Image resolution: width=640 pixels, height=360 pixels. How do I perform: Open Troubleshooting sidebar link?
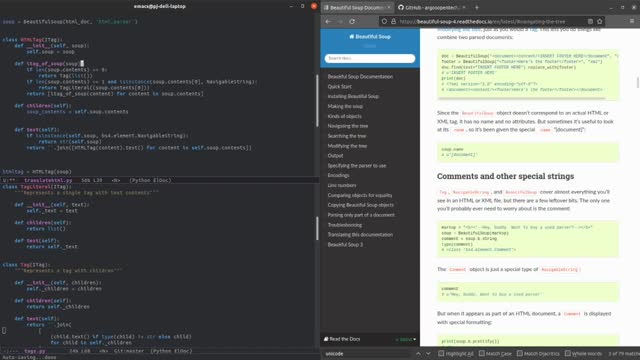pyautogui.click(x=344, y=225)
